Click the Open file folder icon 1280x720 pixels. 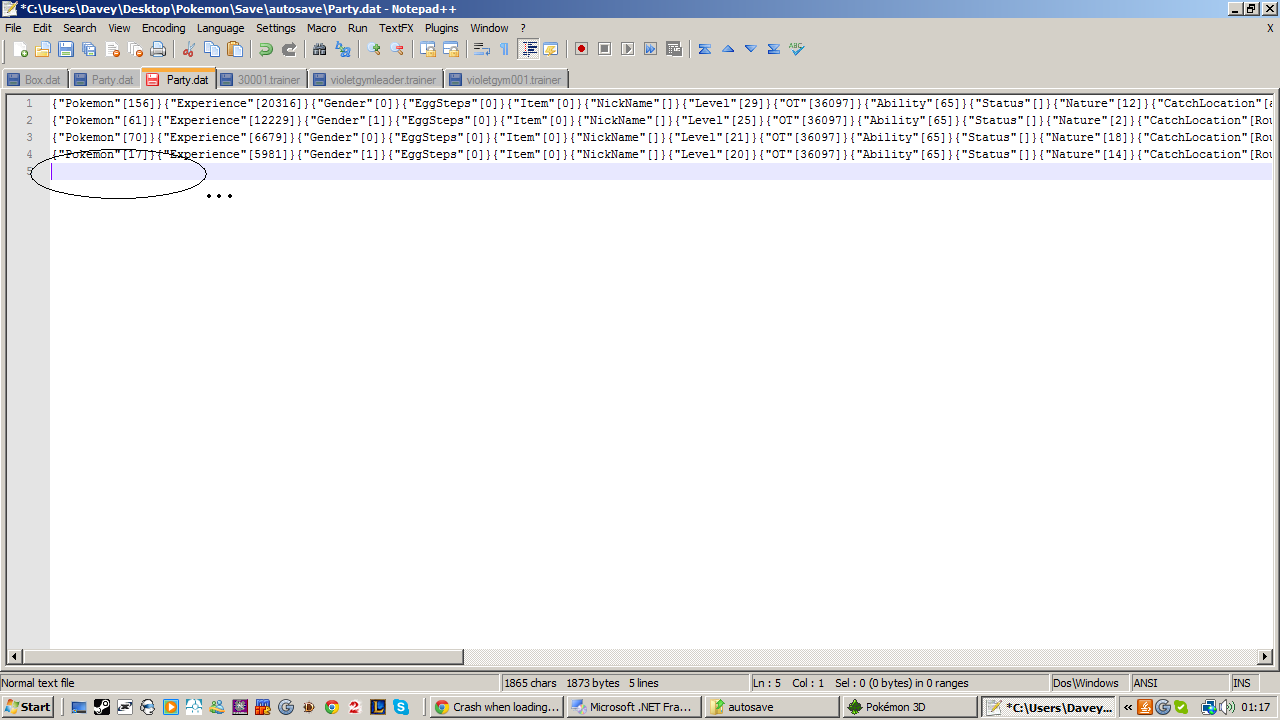pos(43,49)
